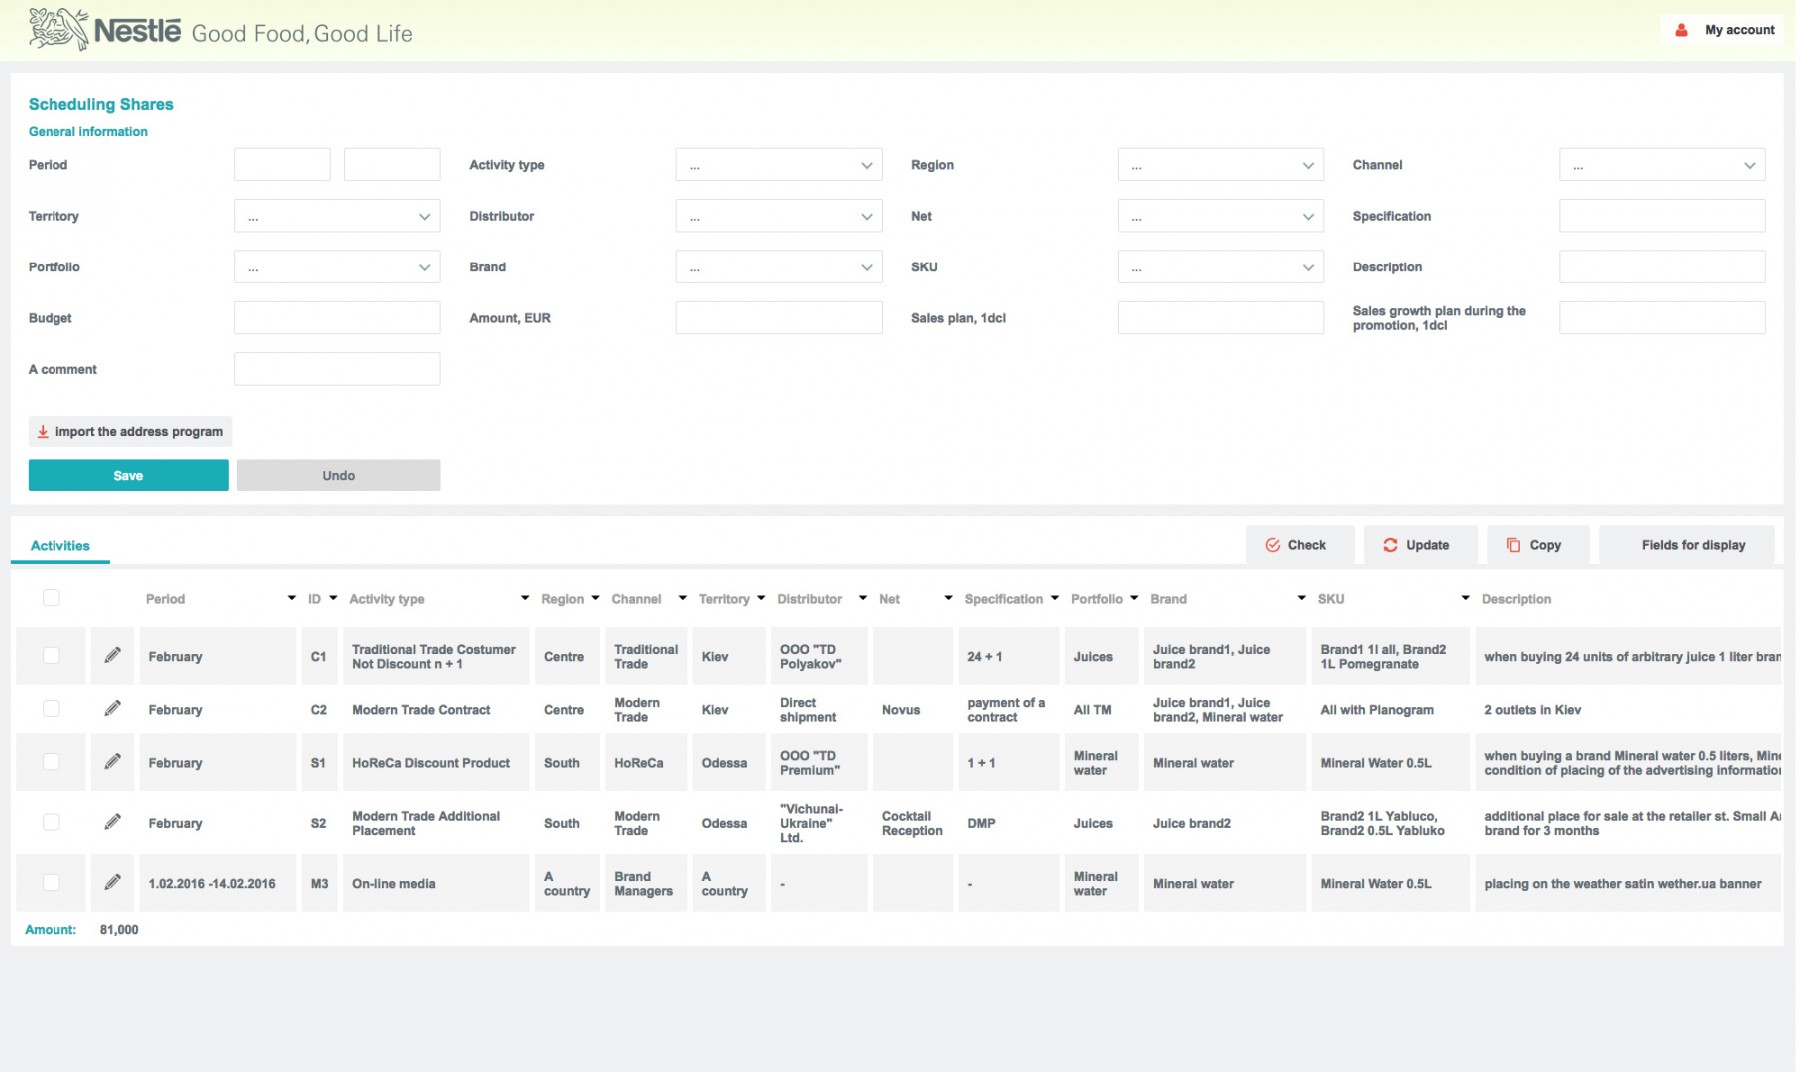
Task: Edit the C2 row pencil icon
Action: (112, 709)
